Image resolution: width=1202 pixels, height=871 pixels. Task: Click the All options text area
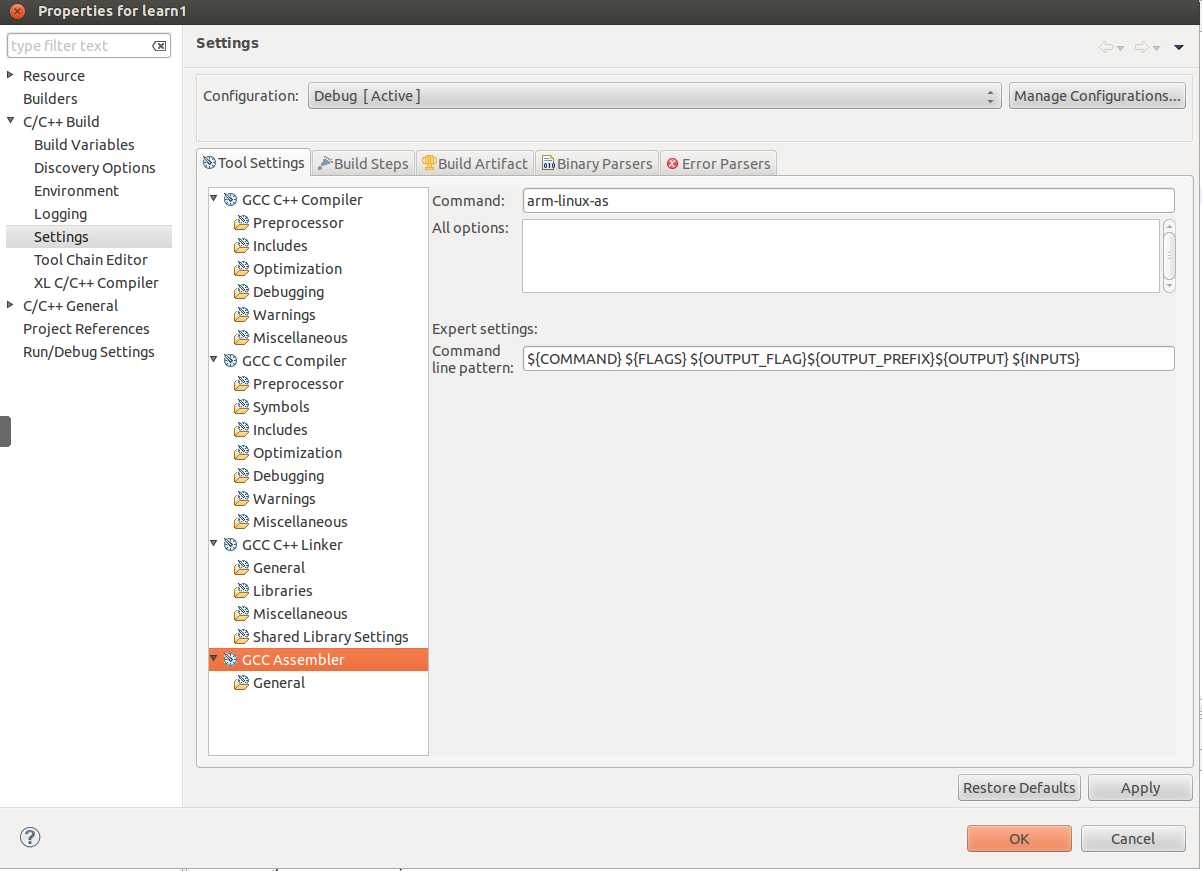click(841, 256)
